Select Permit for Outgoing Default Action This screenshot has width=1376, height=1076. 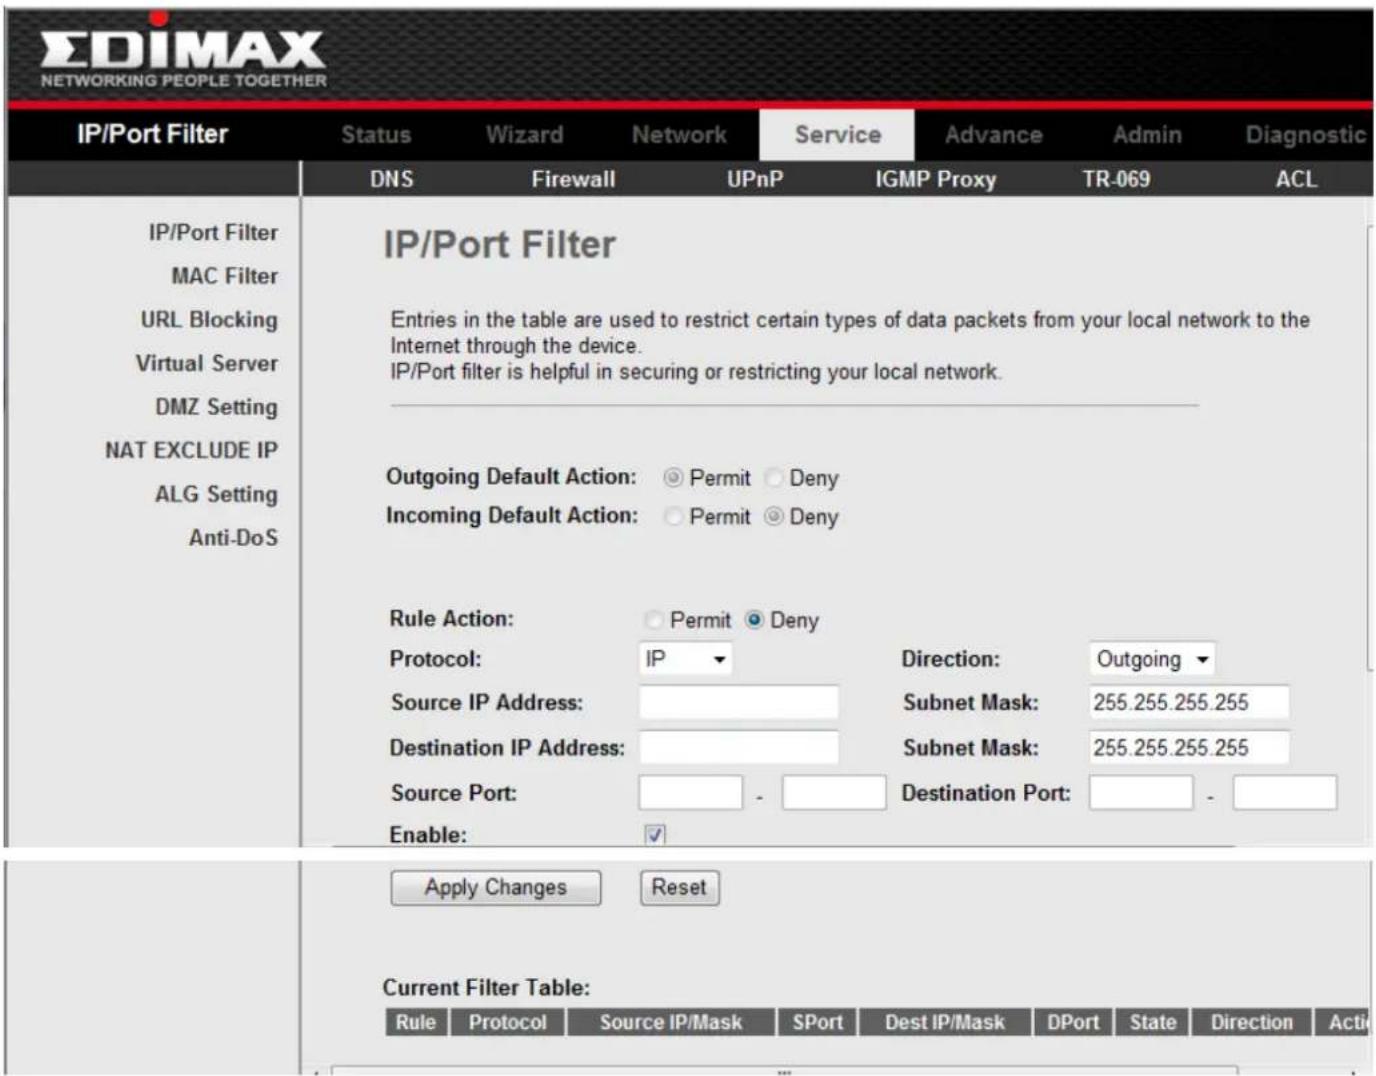(x=673, y=478)
